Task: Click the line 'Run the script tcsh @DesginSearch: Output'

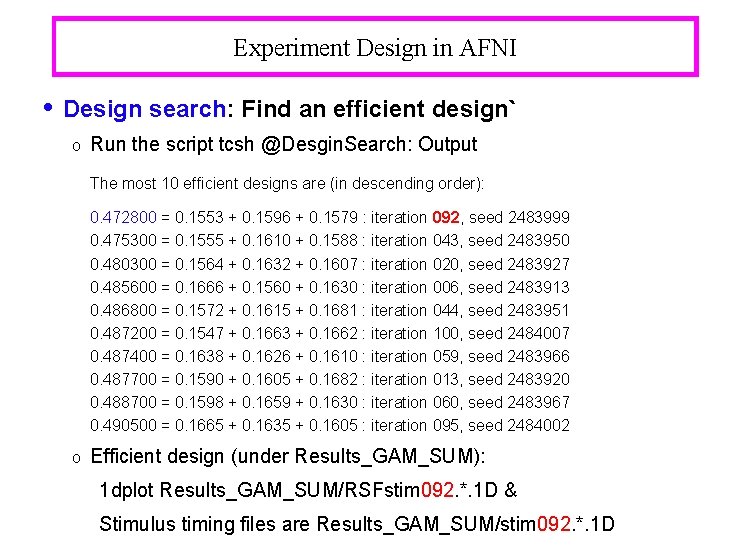Action: 284,144
